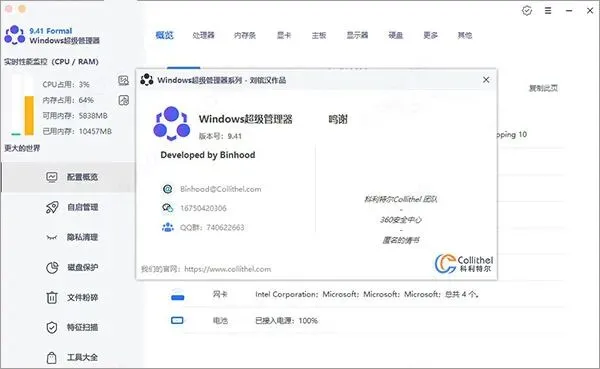Screen dimensions: 600x369
Task: Click the Developed by Binhood text
Action: [208, 155]
